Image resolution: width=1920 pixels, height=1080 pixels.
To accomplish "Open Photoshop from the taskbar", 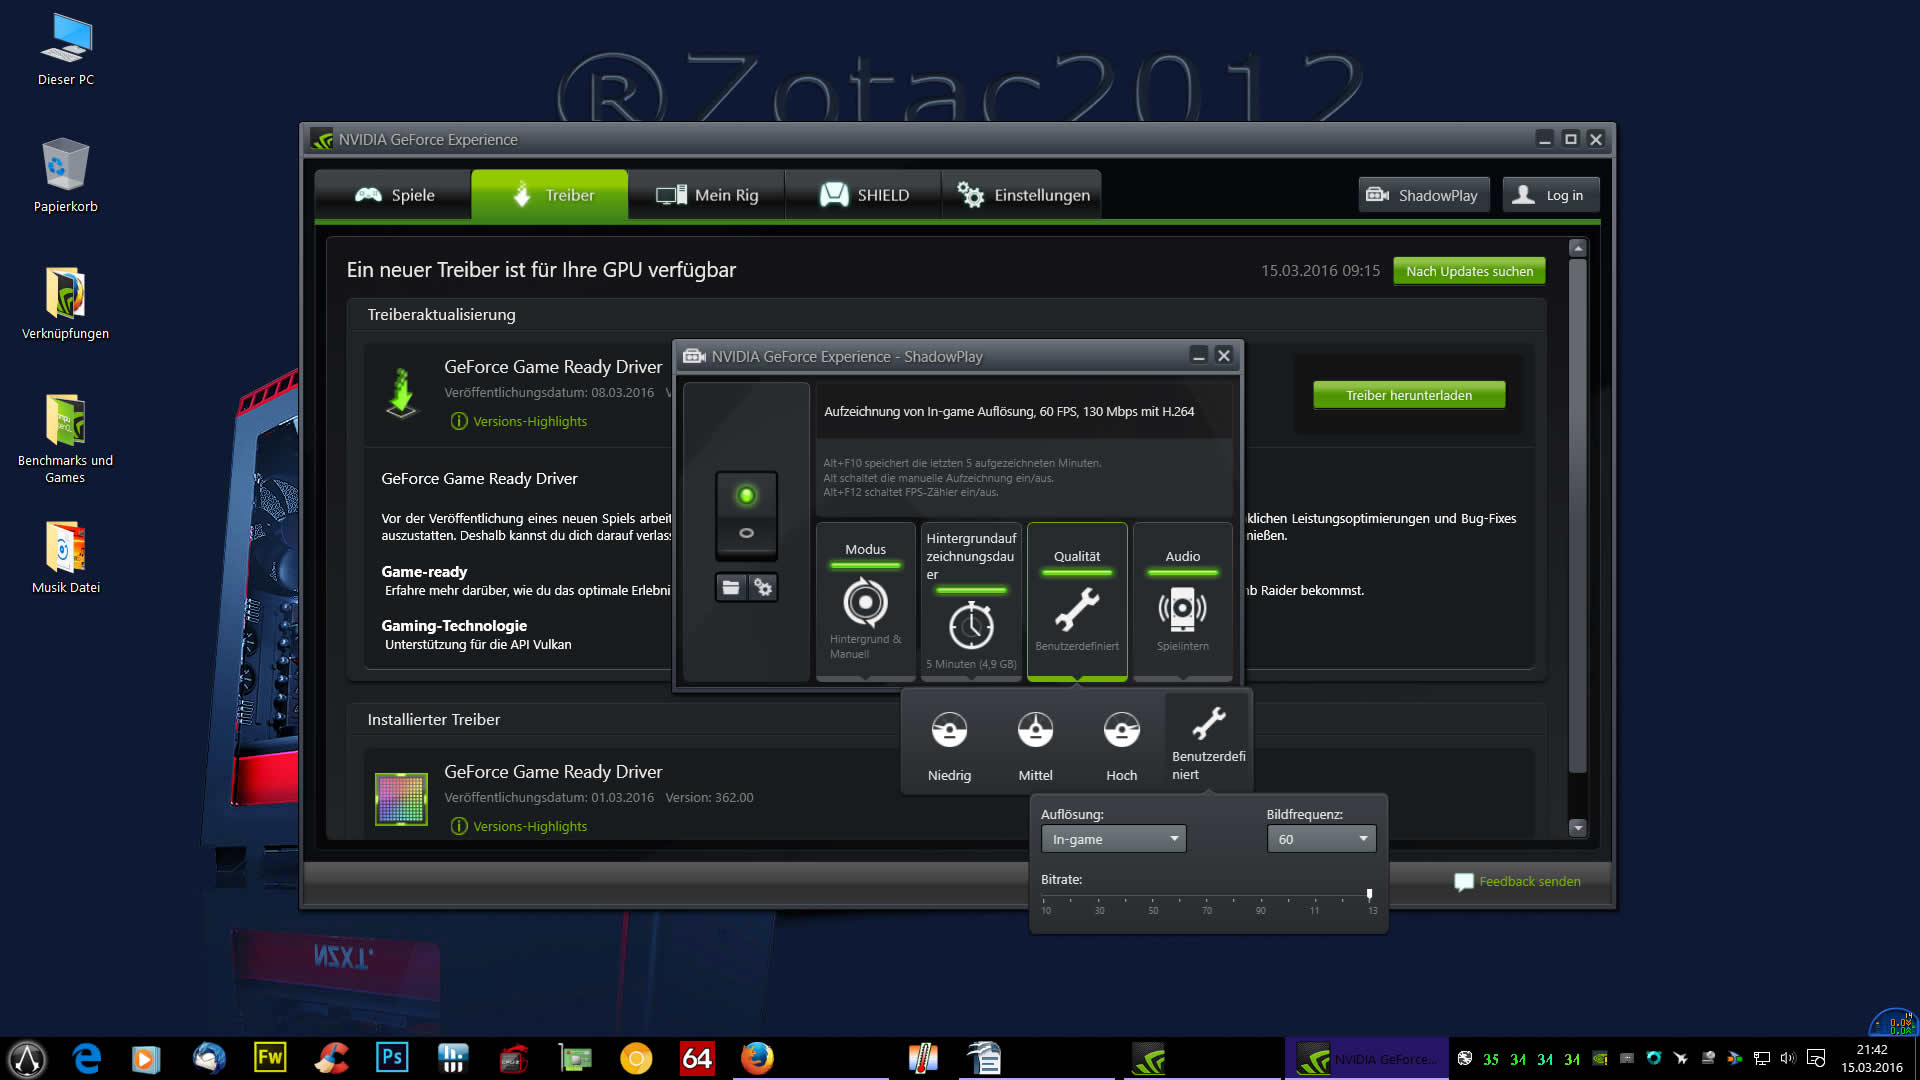I will pos(392,1058).
